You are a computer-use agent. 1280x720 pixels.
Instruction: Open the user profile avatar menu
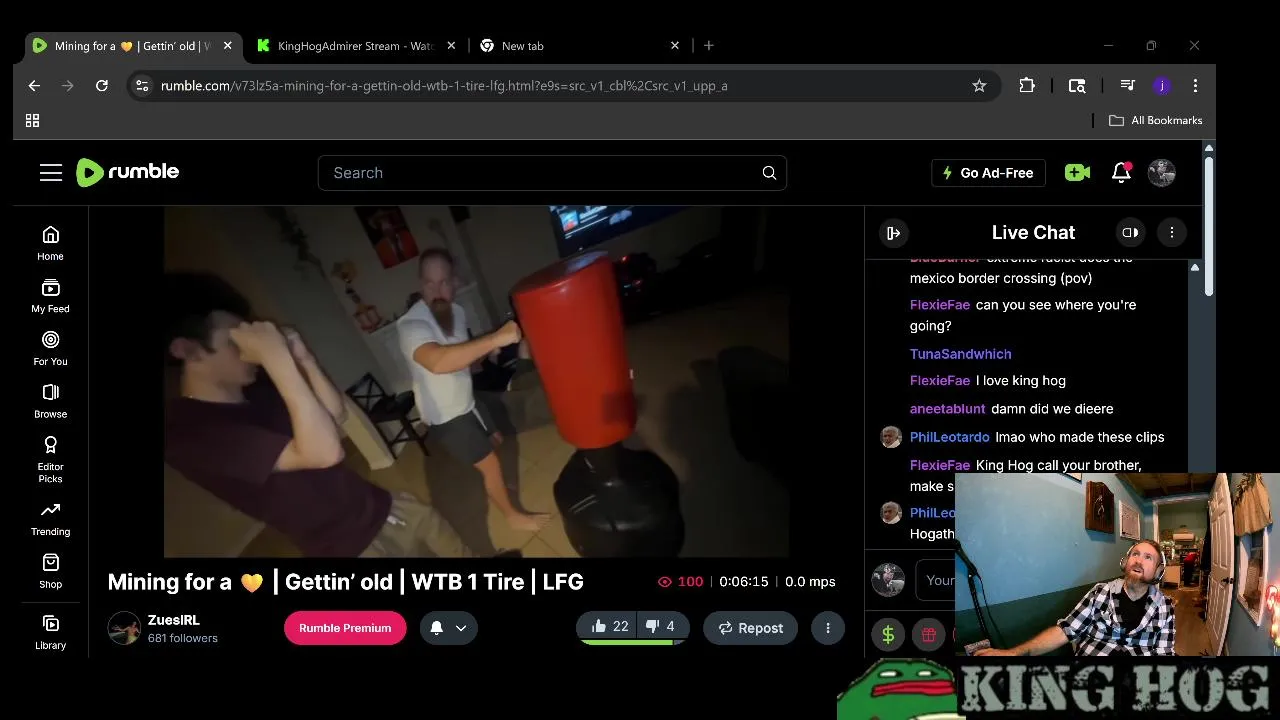[x=1162, y=173]
